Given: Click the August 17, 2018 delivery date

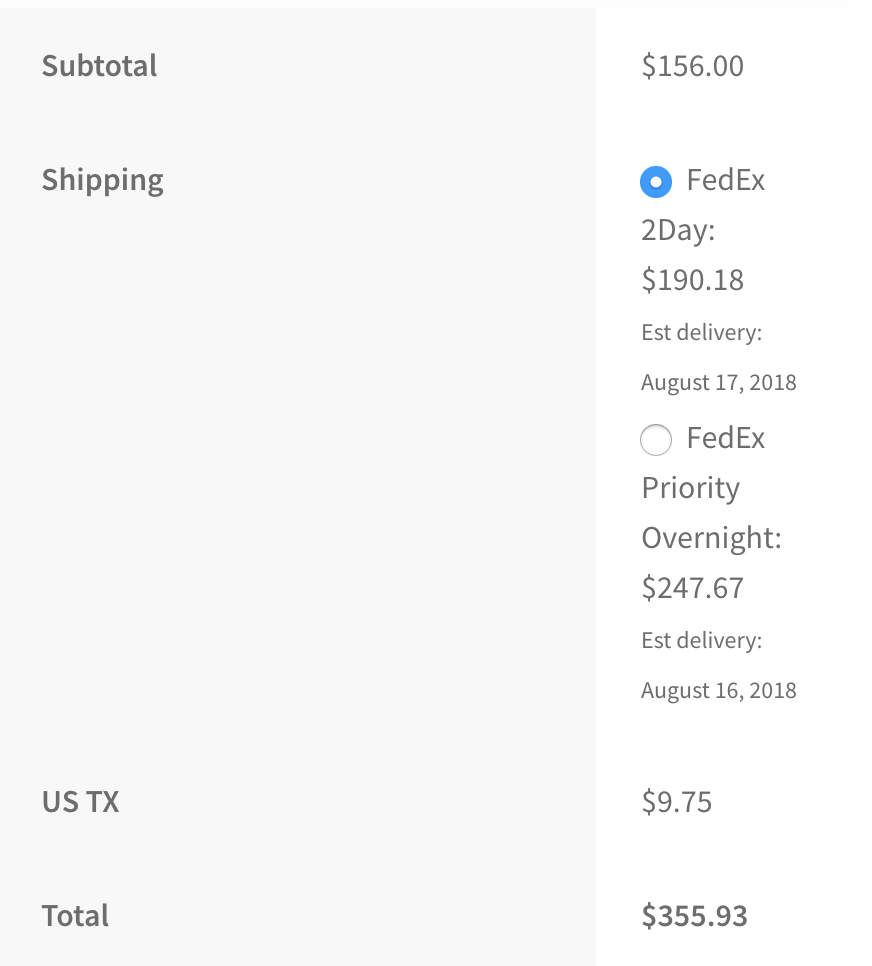Looking at the screenshot, I should (x=718, y=382).
